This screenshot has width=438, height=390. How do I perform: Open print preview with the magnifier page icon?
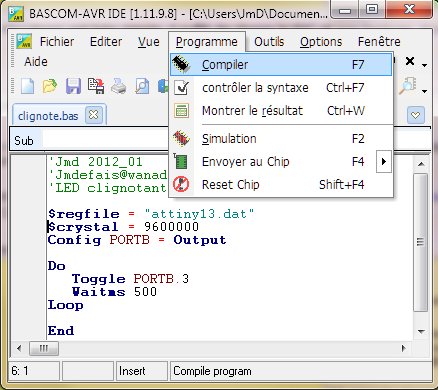(142, 86)
